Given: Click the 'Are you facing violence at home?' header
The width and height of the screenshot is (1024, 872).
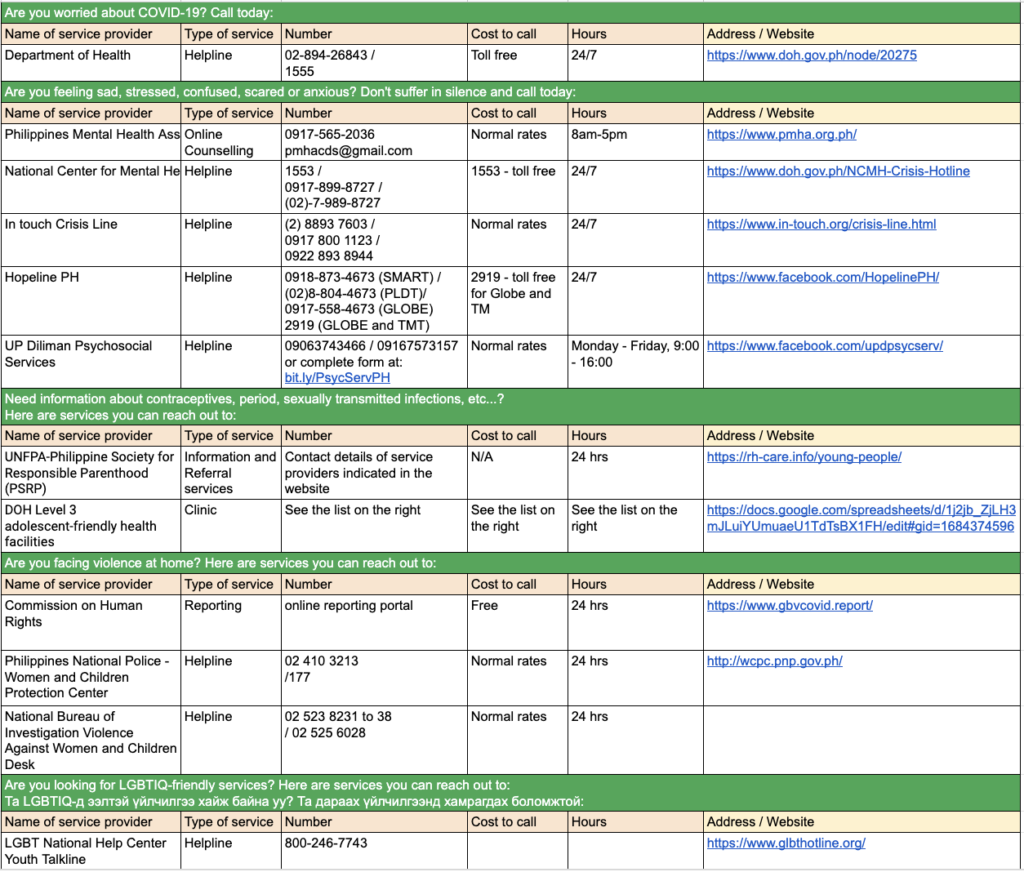Looking at the screenshot, I should (511, 563).
